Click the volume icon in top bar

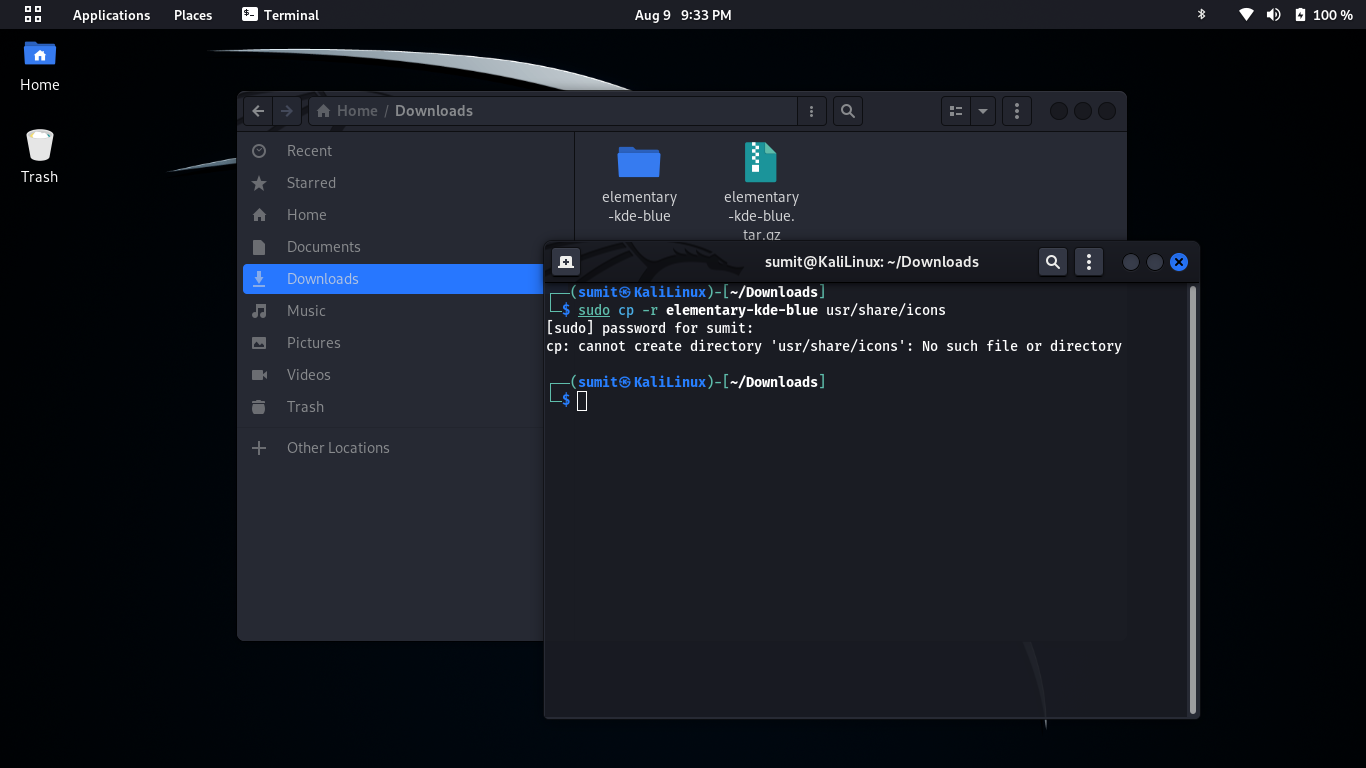(x=1273, y=15)
